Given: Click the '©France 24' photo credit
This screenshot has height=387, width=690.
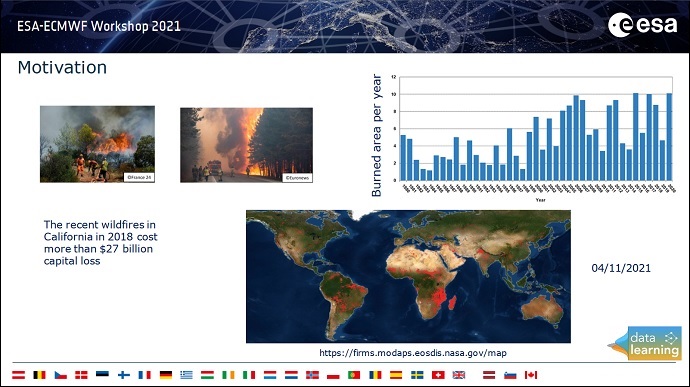Looking at the screenshot, I should [x=139, y=177].
